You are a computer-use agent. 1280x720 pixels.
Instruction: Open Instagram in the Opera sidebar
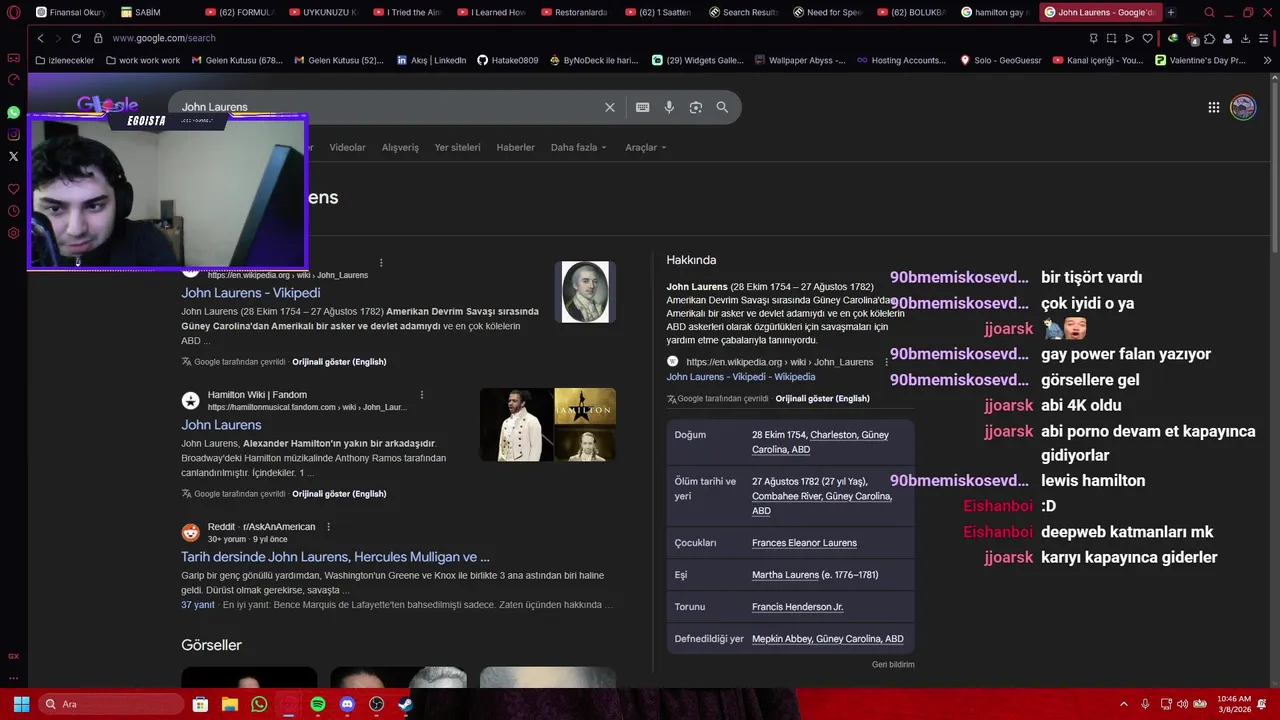pos(13,135)
